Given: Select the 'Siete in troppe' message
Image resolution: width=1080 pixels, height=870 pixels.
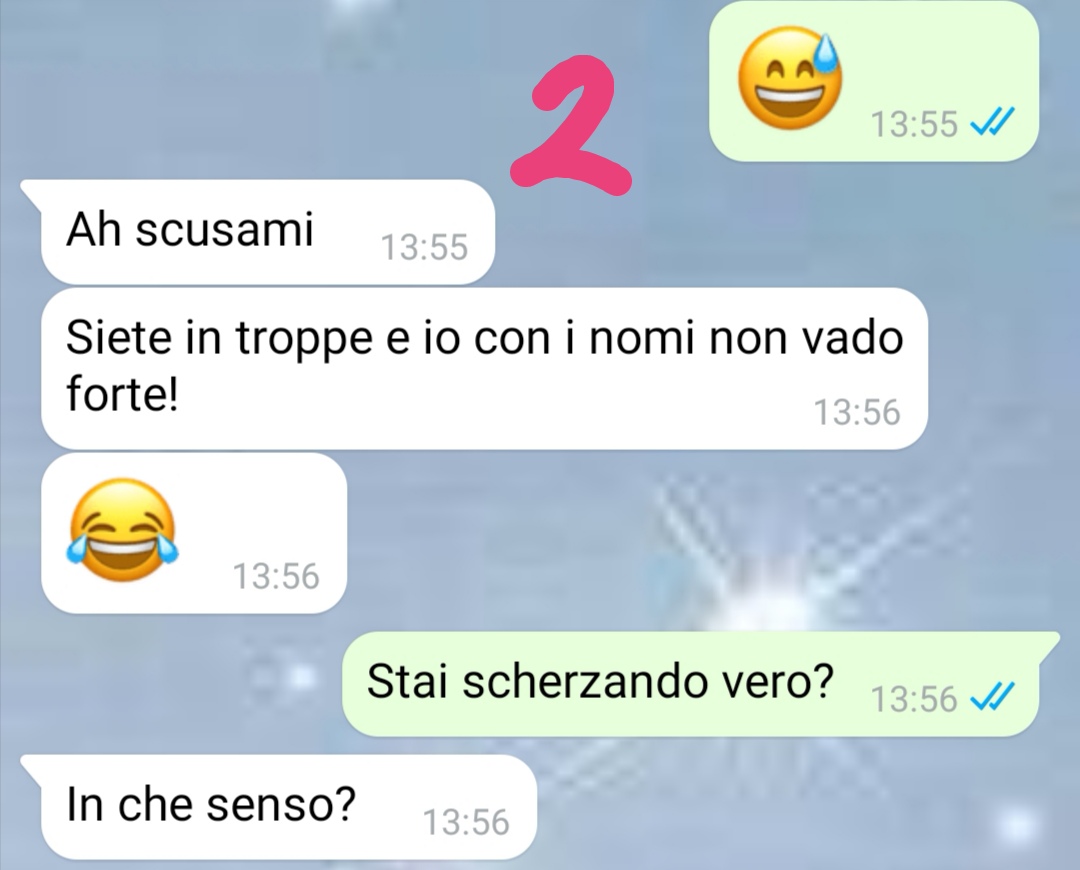Looking at the screenshot, I should click(484, 369).
